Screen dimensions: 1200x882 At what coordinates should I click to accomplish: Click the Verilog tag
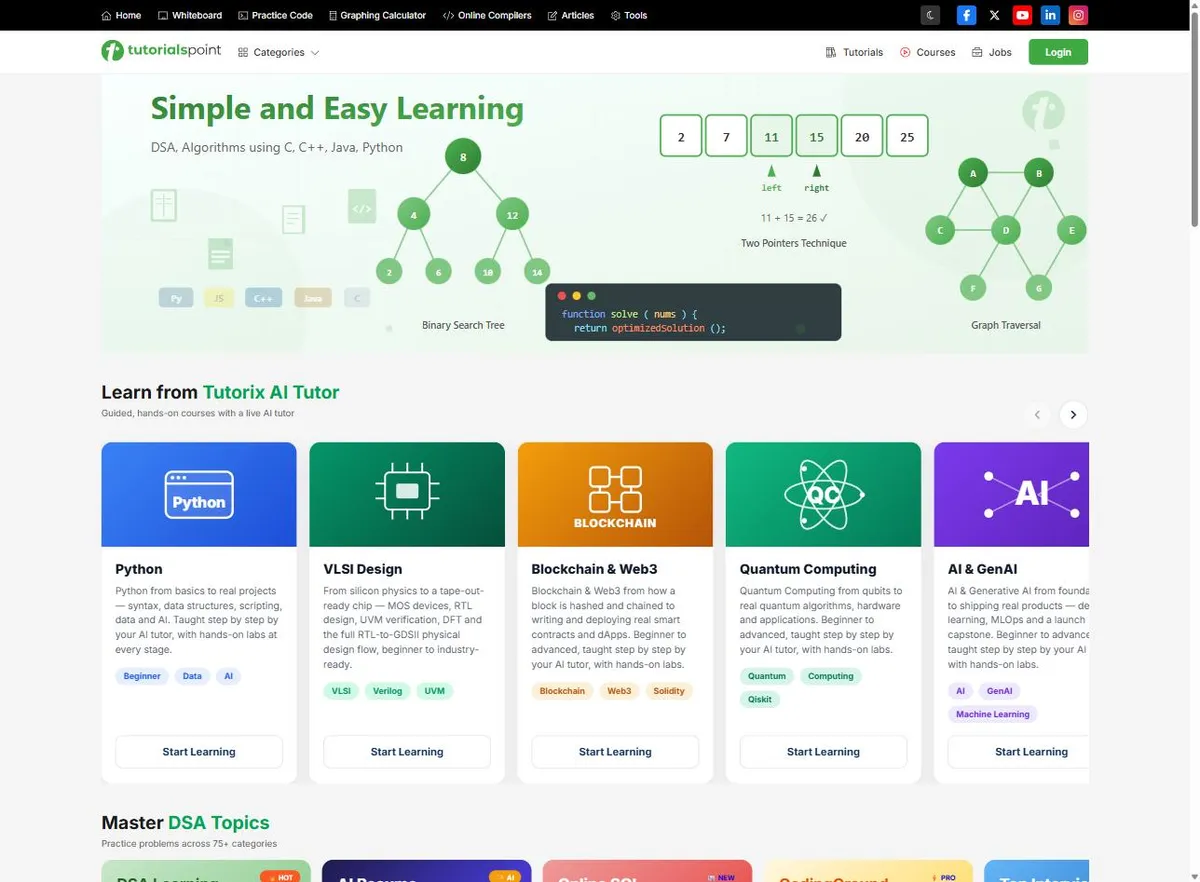387,691
